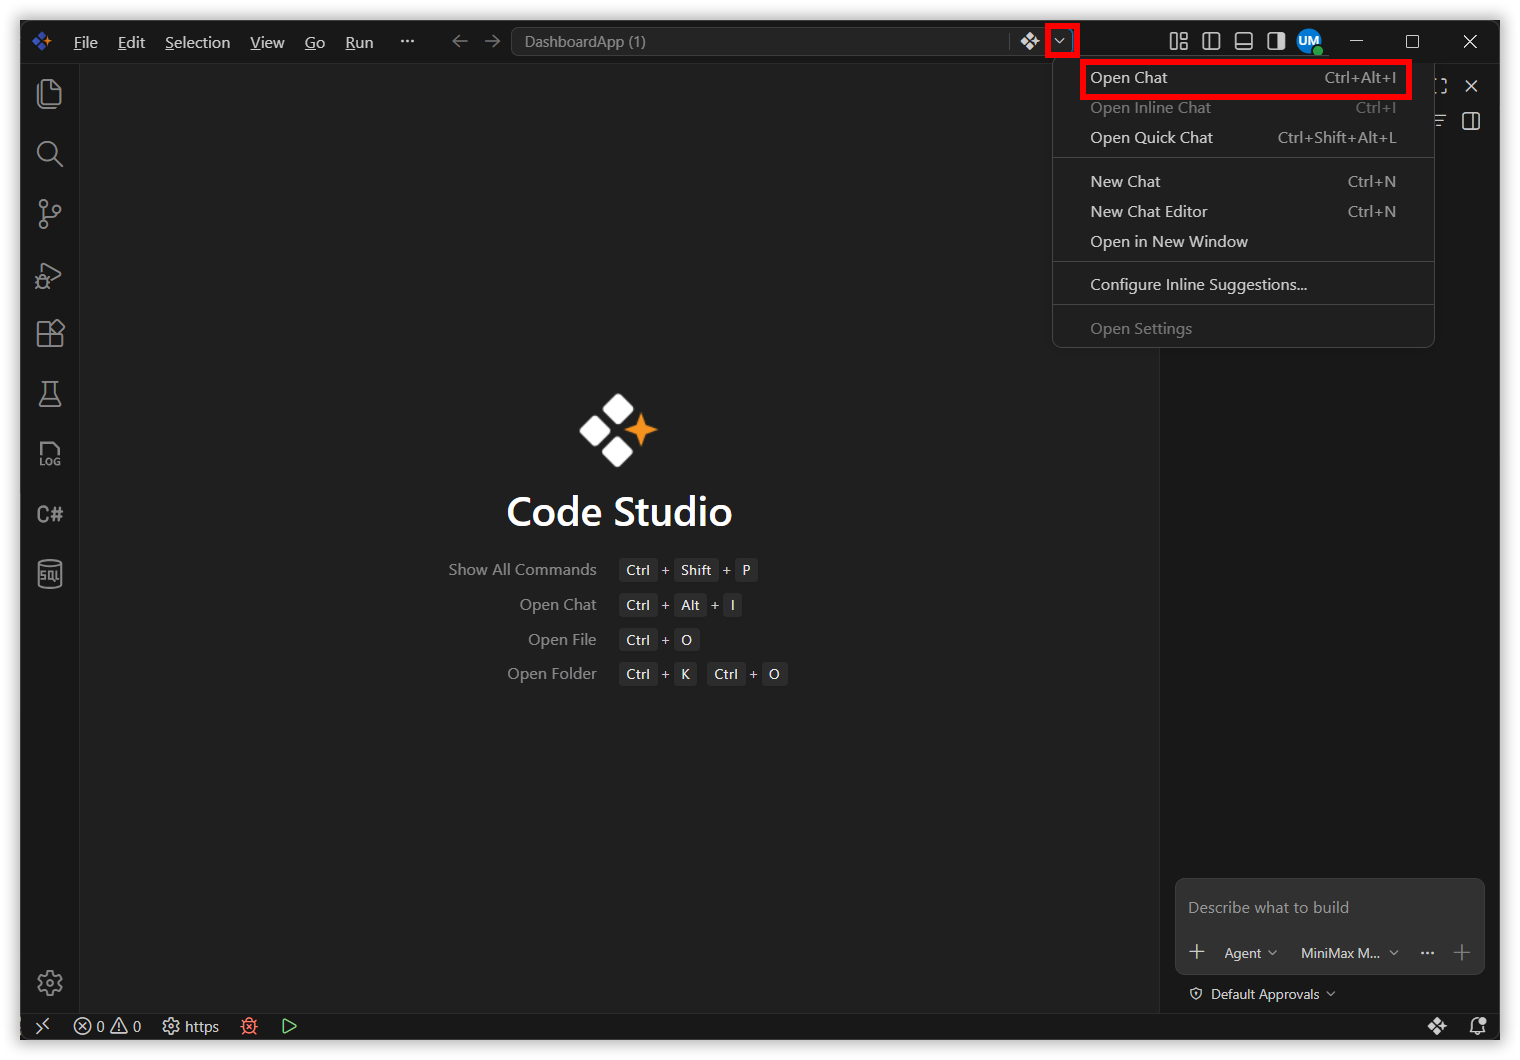Open the C# view in activity bar

(49, 514)
